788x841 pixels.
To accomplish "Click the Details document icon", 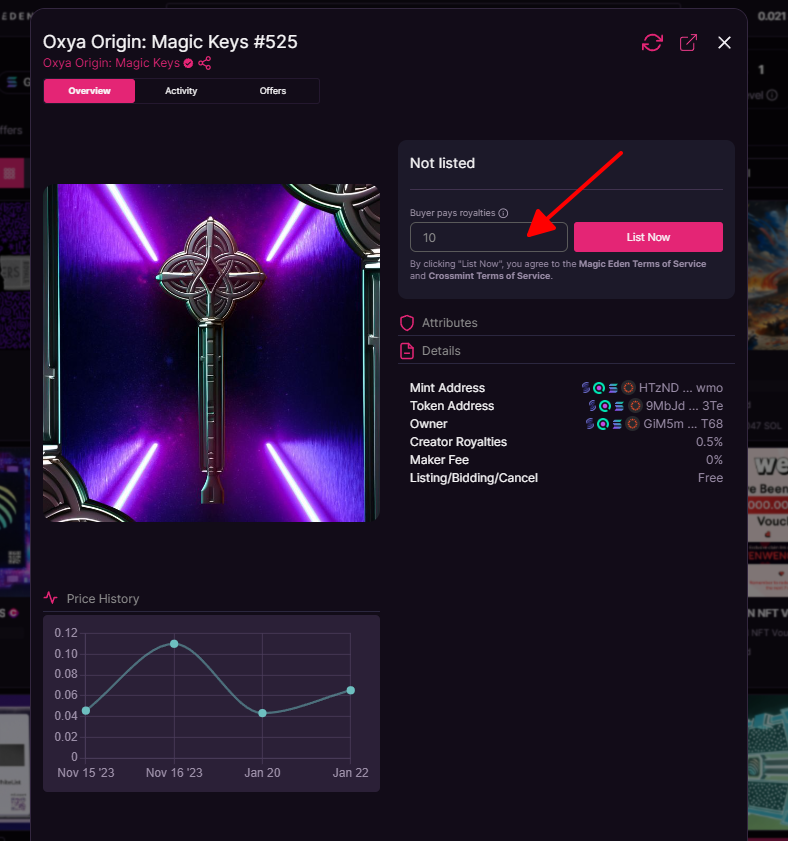I will (x=407, y=351).
